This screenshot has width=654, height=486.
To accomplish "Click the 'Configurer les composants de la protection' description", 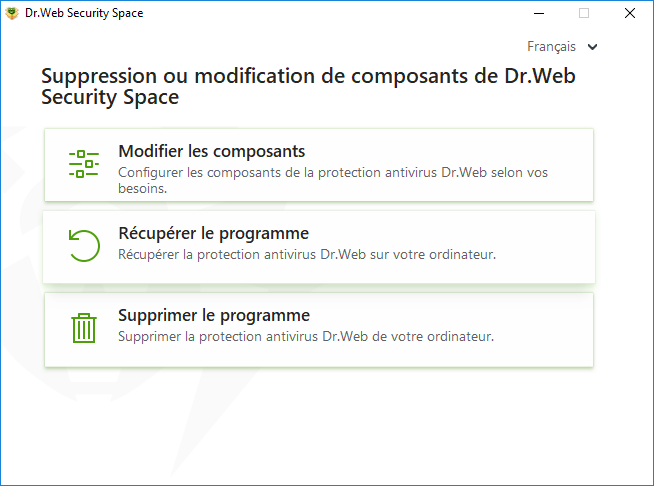I will coord(333,180).
